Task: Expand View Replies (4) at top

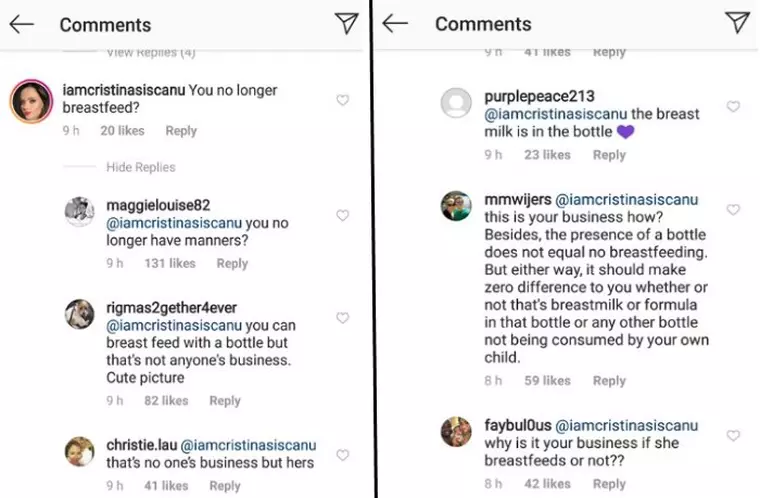Action: pyautogui.click(x=150, y=51)
